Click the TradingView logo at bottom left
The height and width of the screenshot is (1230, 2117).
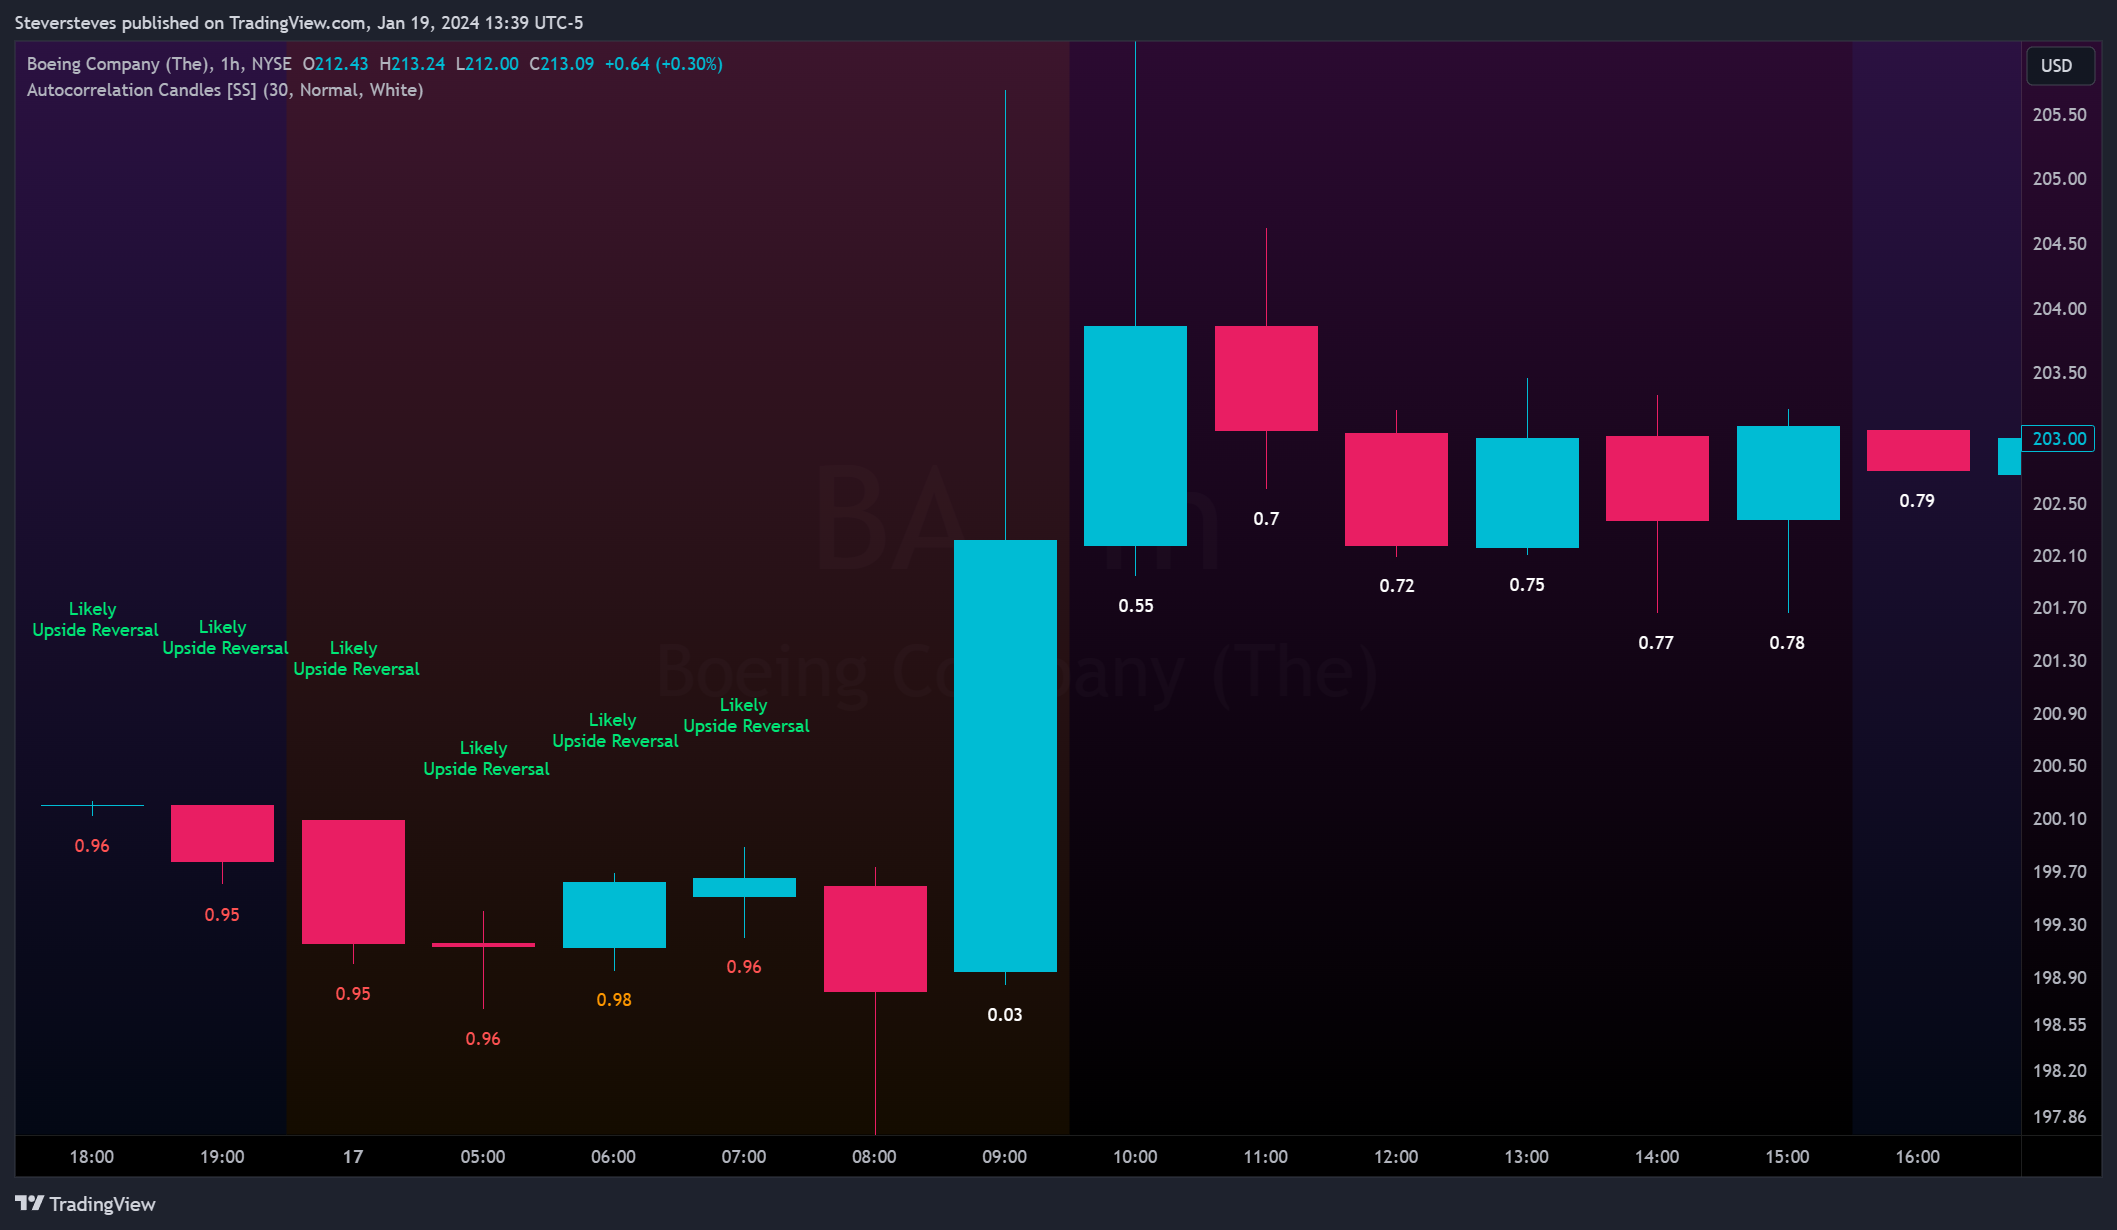pyautogui.click(x=85, y=1204)
